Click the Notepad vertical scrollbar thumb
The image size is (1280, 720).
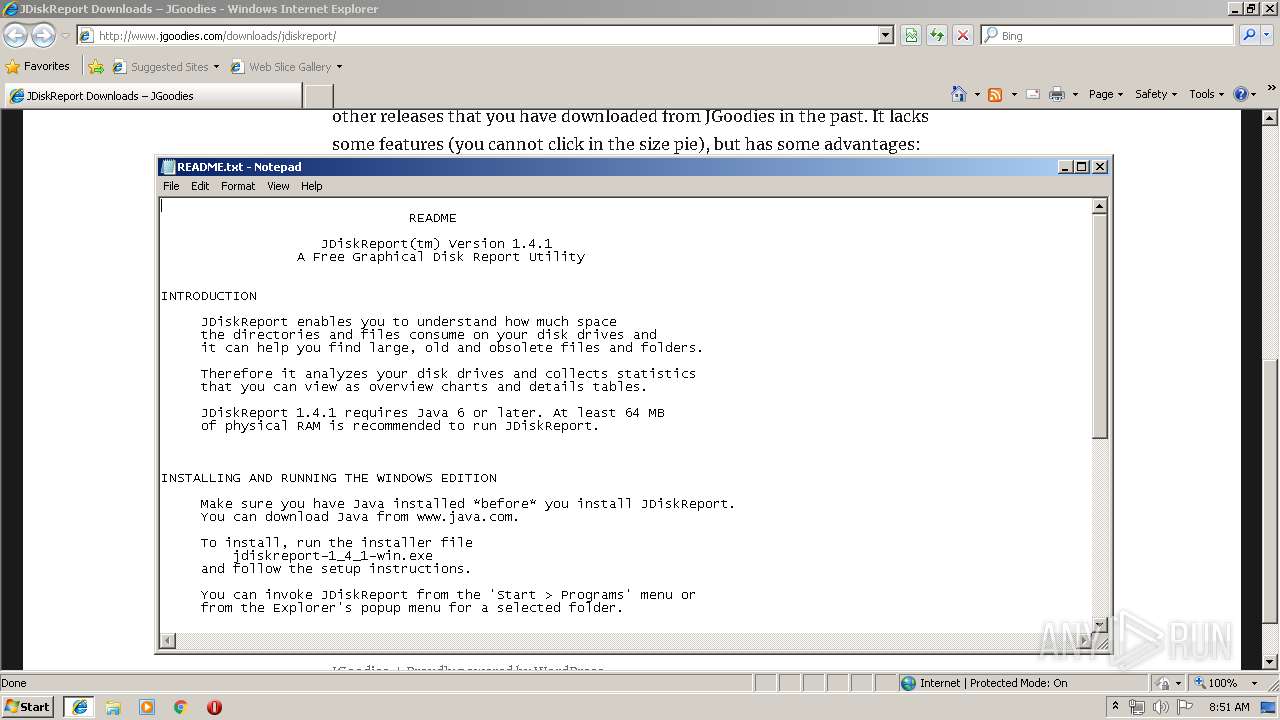tap(1100, 325)
